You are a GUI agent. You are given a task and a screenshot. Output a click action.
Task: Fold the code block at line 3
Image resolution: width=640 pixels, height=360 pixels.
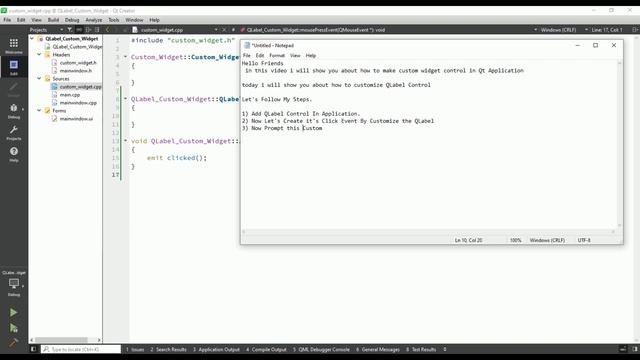click(126, 57)
